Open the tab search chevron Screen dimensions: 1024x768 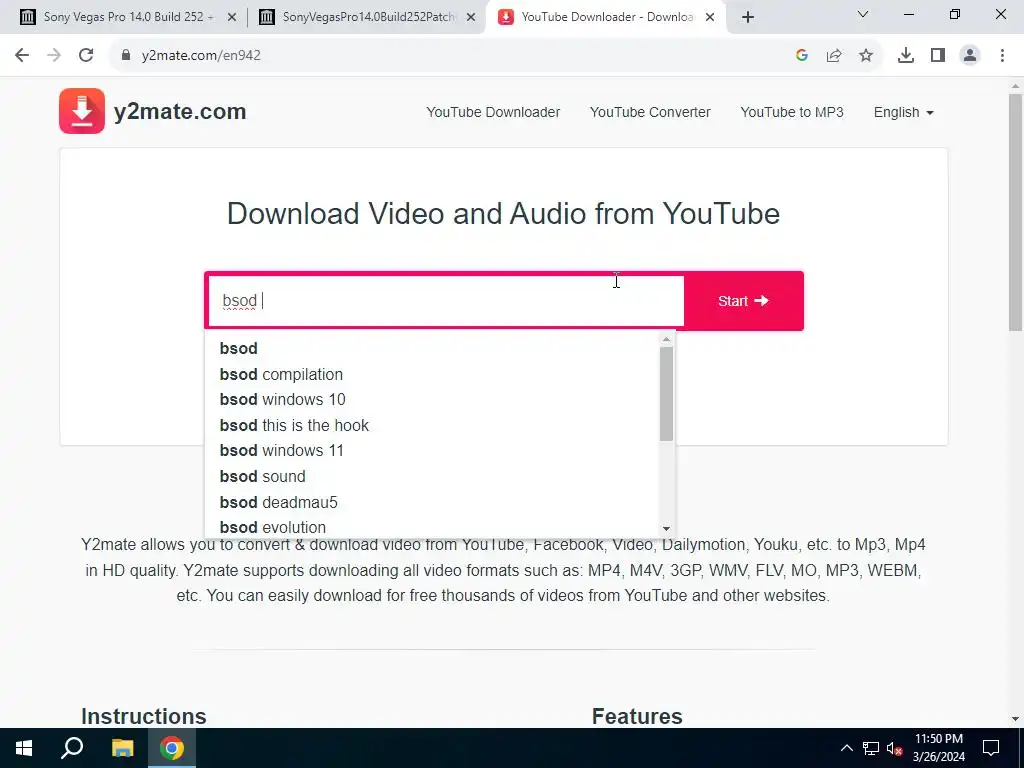coord(863,14)
